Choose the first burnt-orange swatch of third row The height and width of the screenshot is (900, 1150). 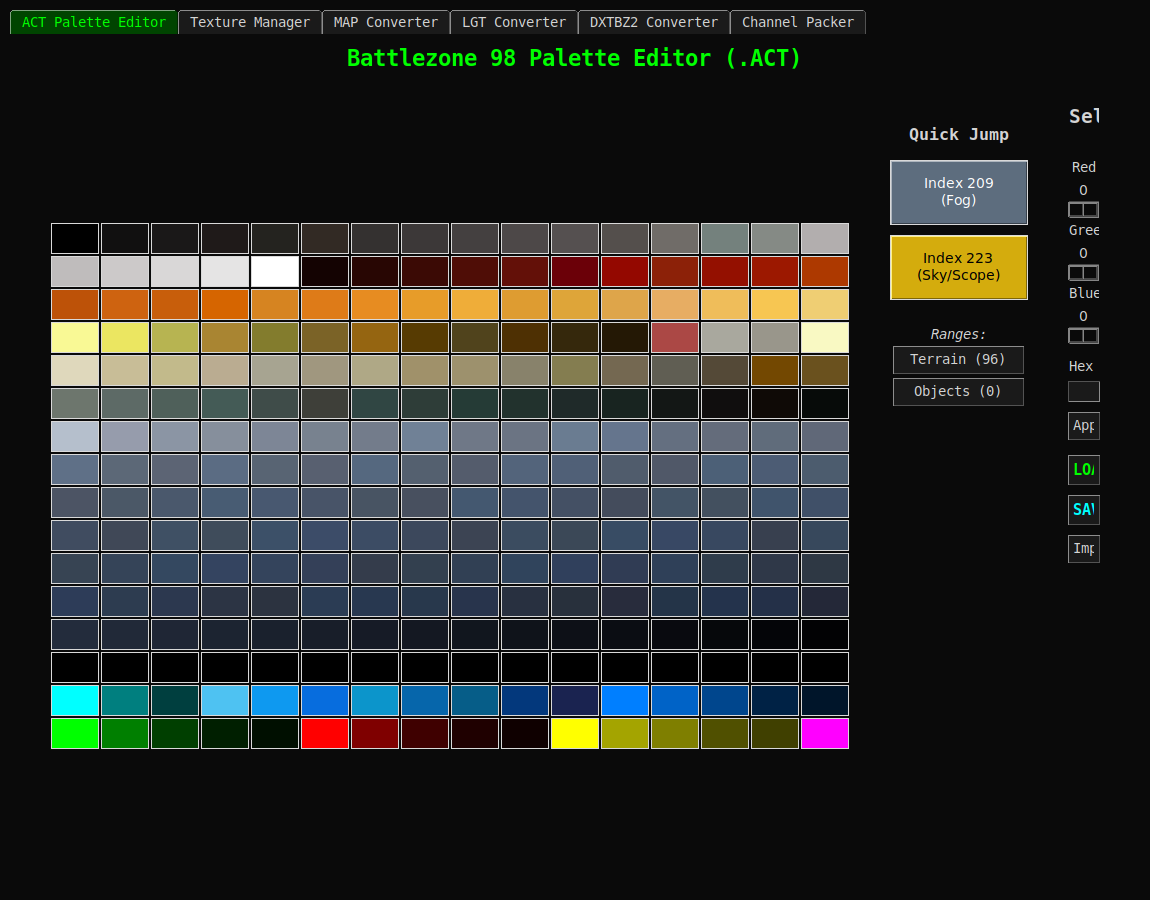[x=75, y=304]
